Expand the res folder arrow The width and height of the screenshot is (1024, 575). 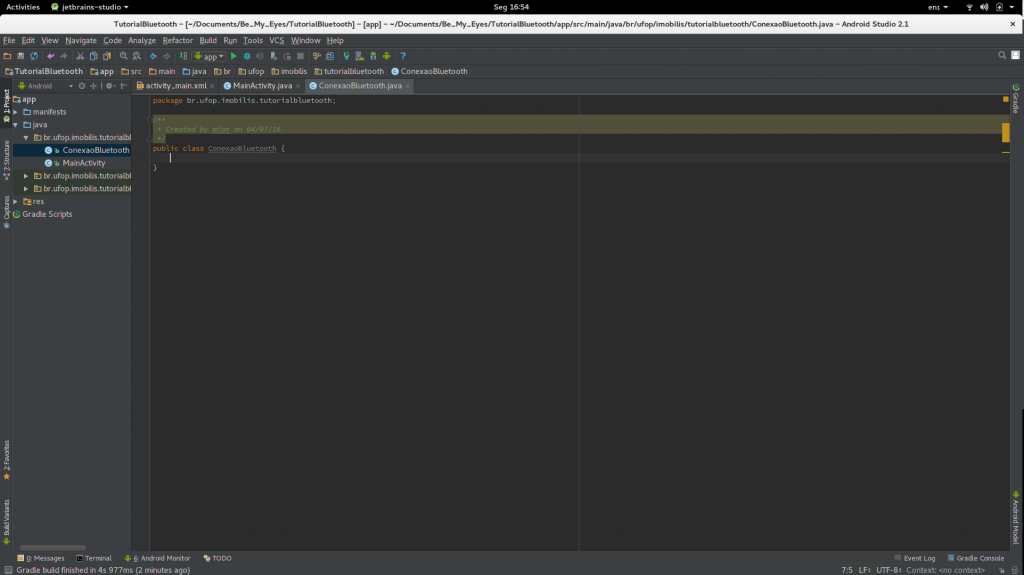click(x=16, y=201)
